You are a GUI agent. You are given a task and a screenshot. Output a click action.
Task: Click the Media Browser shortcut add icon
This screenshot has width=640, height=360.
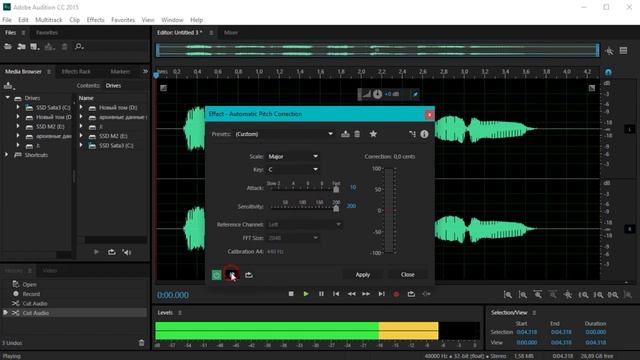click(x=8, y=86)
